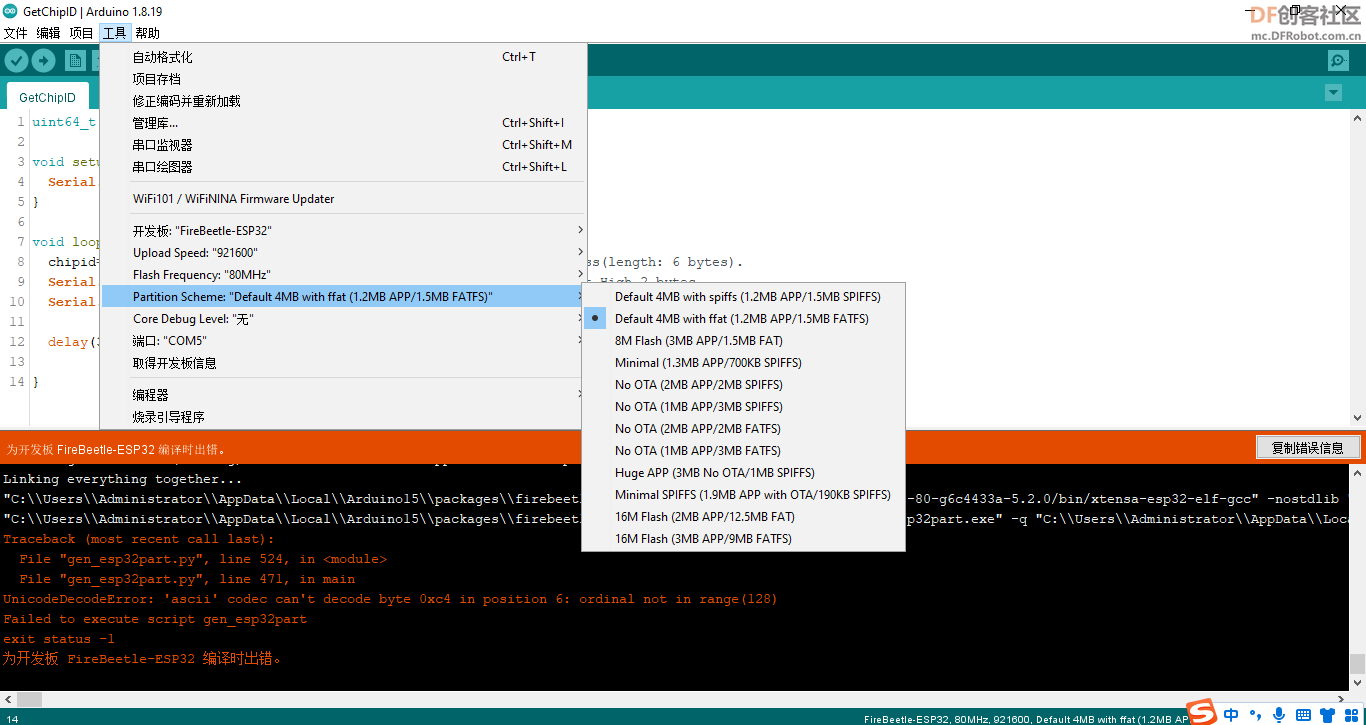
Task: Click the Sogou S logo icon
Action: click(1201, 714)
